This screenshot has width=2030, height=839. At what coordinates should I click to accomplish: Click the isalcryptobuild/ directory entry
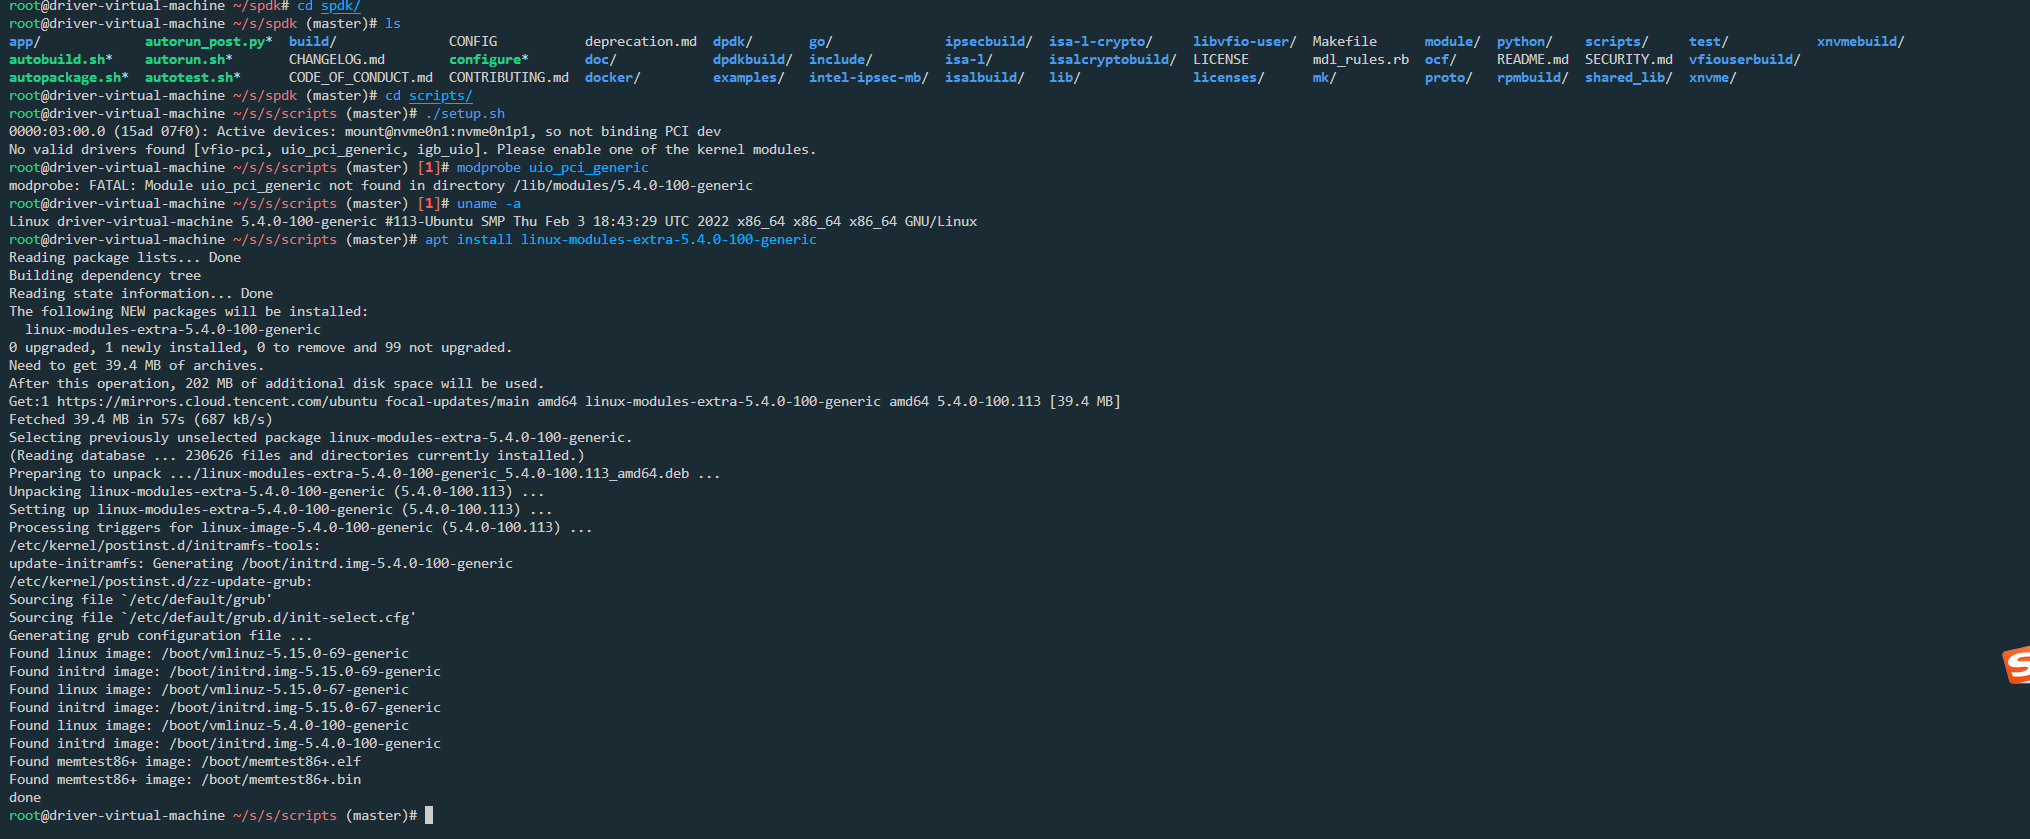point(1113,60)
